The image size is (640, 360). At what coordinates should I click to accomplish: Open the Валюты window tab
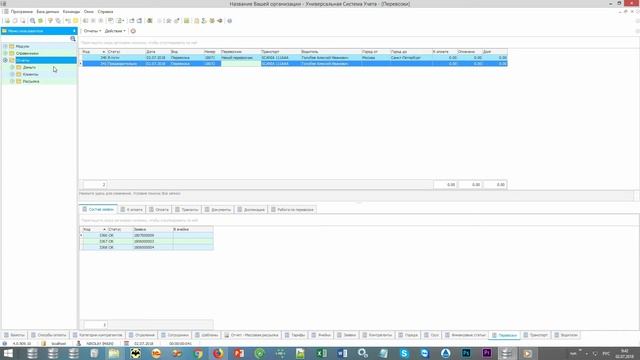[14, 335]
